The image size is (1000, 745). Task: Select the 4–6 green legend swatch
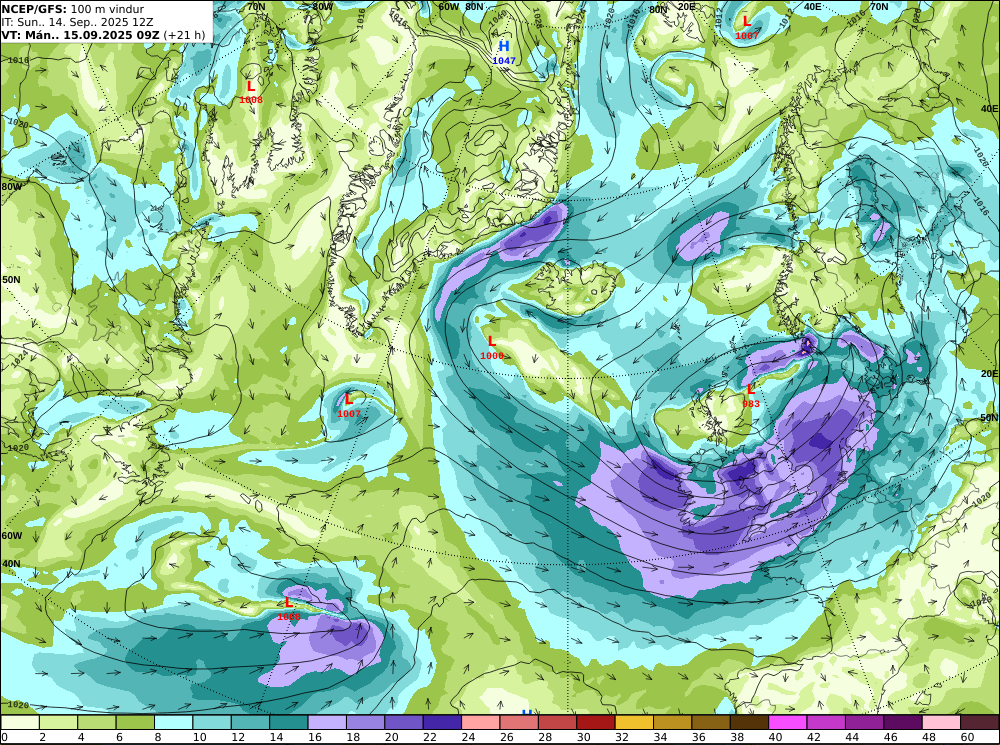[x=97, y=722]
